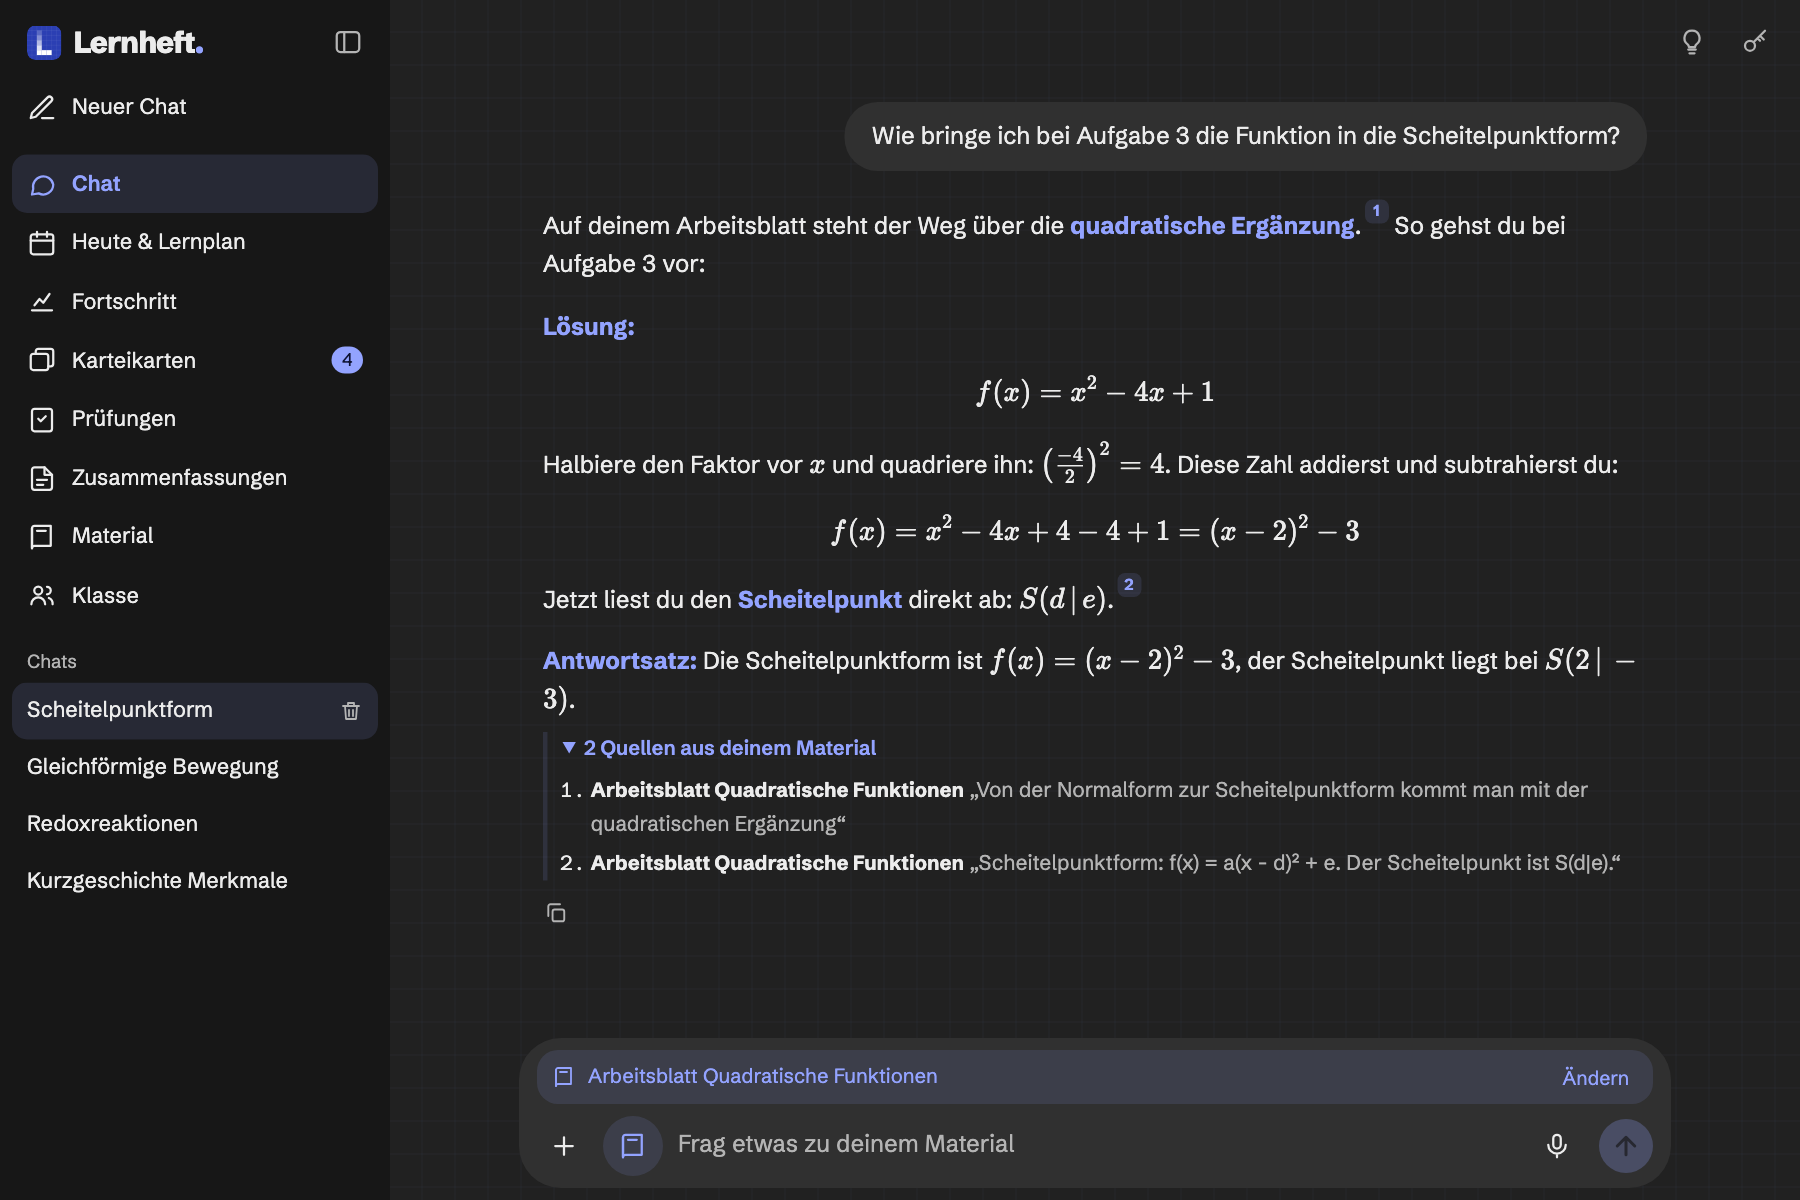Send message with the up-arrow button
This screenshot has width=1800, height=1200.
point(1625,1146)
